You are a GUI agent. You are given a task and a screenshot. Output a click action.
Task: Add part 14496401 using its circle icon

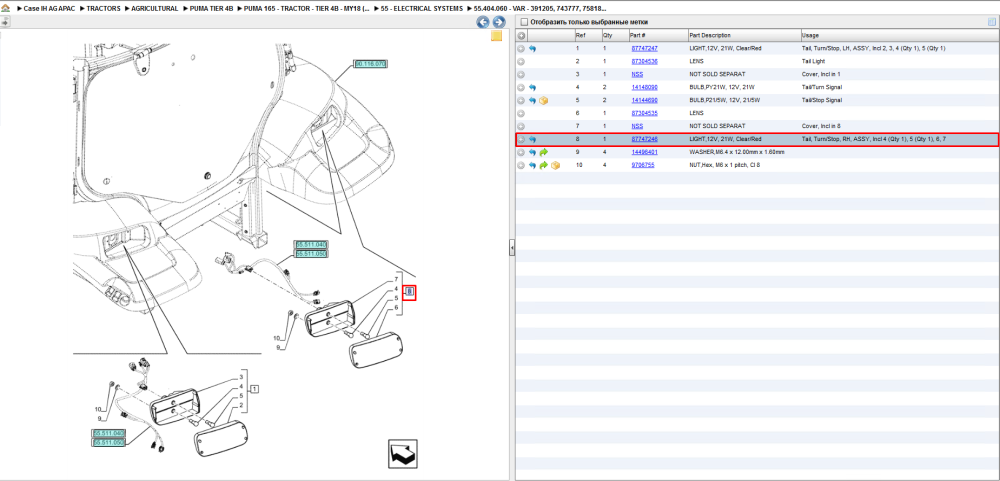(521, 152)
